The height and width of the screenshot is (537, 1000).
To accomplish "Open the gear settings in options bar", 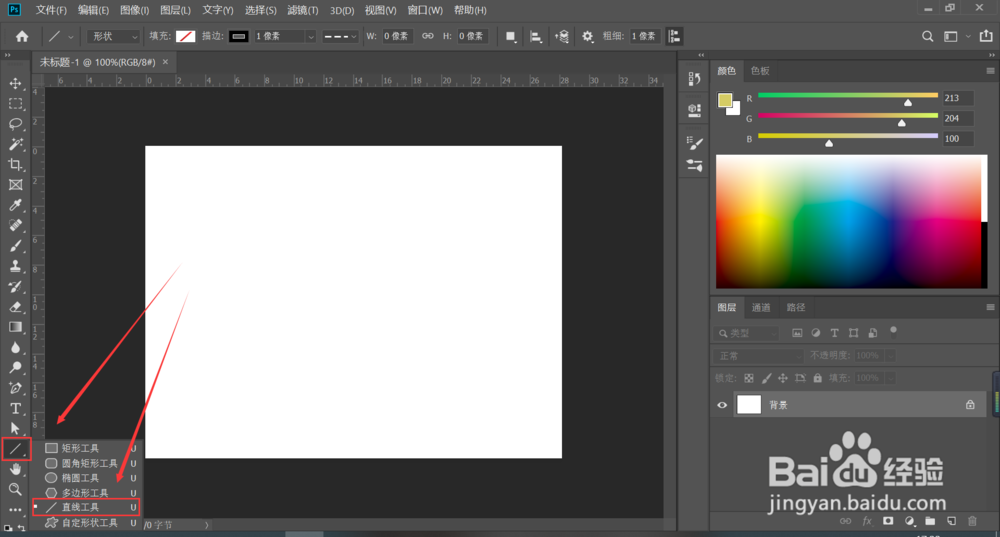I will pyautogui.click(x=587, y=36).
